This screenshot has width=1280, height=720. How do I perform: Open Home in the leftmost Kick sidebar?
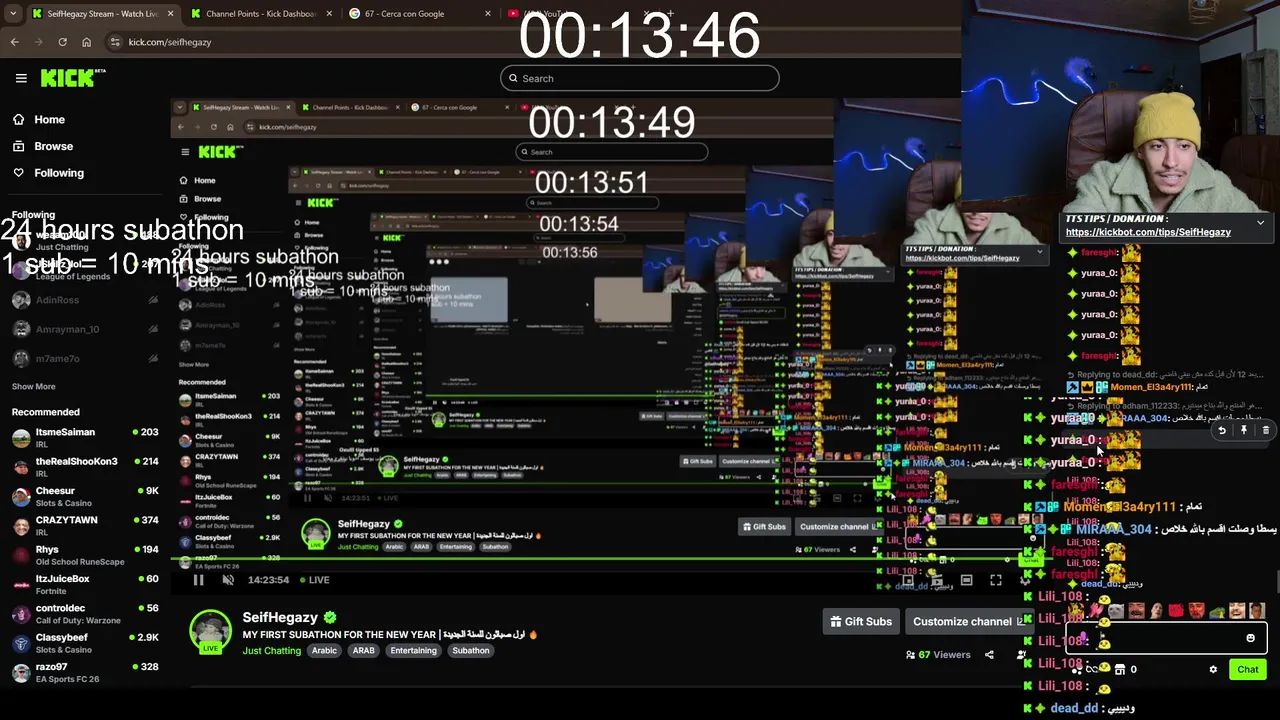click(39, 119)
